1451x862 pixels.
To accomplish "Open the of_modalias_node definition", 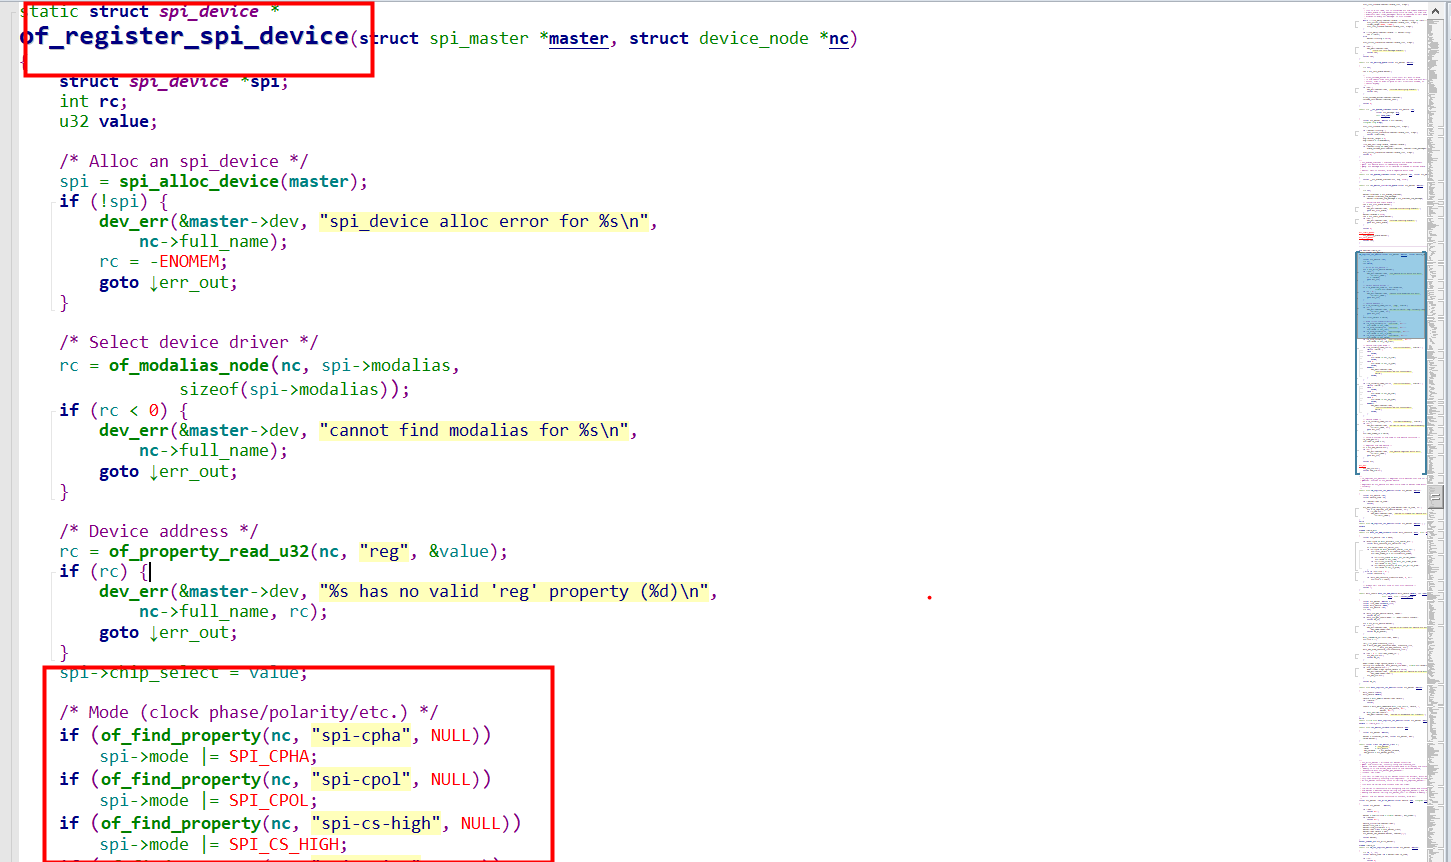I will pyautogui.click(x=188, y=365).
